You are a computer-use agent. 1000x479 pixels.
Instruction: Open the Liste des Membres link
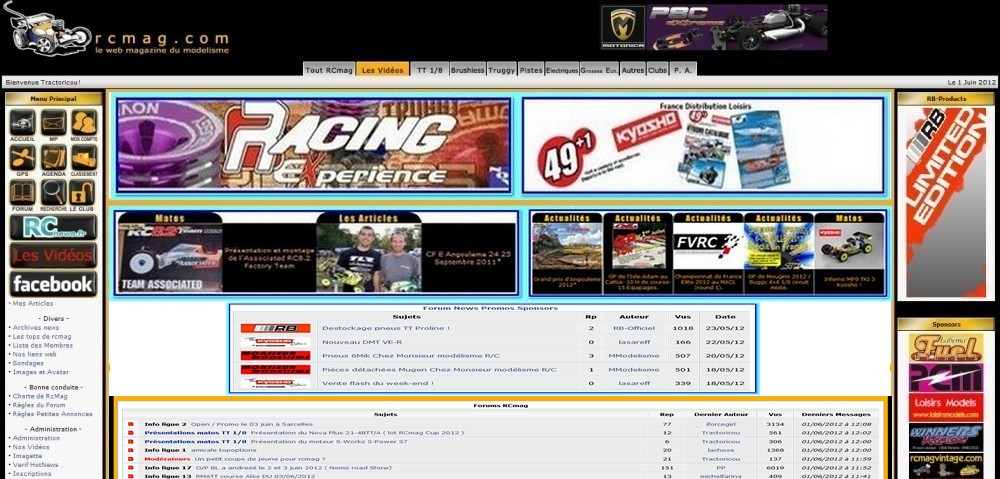[x=43, y=346]
